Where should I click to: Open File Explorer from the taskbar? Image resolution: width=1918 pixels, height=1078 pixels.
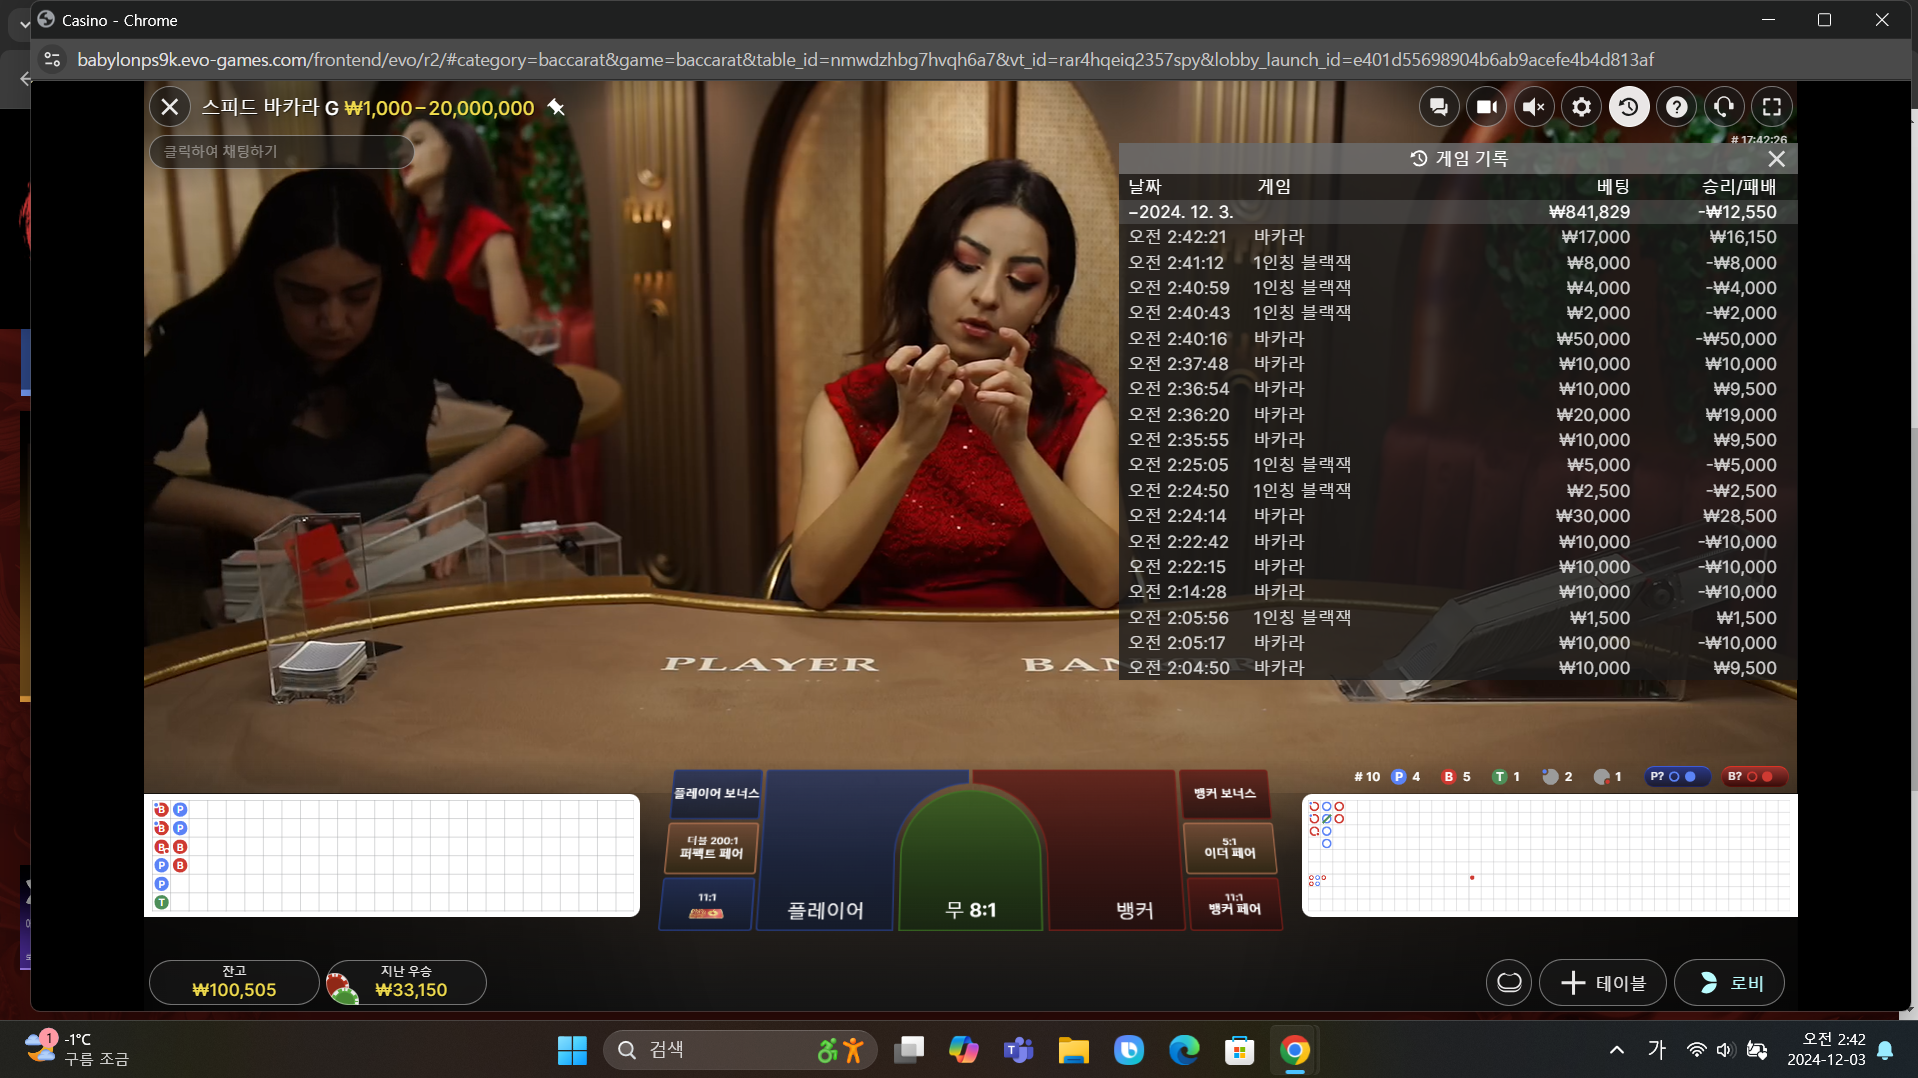tap(1074, 1050)
